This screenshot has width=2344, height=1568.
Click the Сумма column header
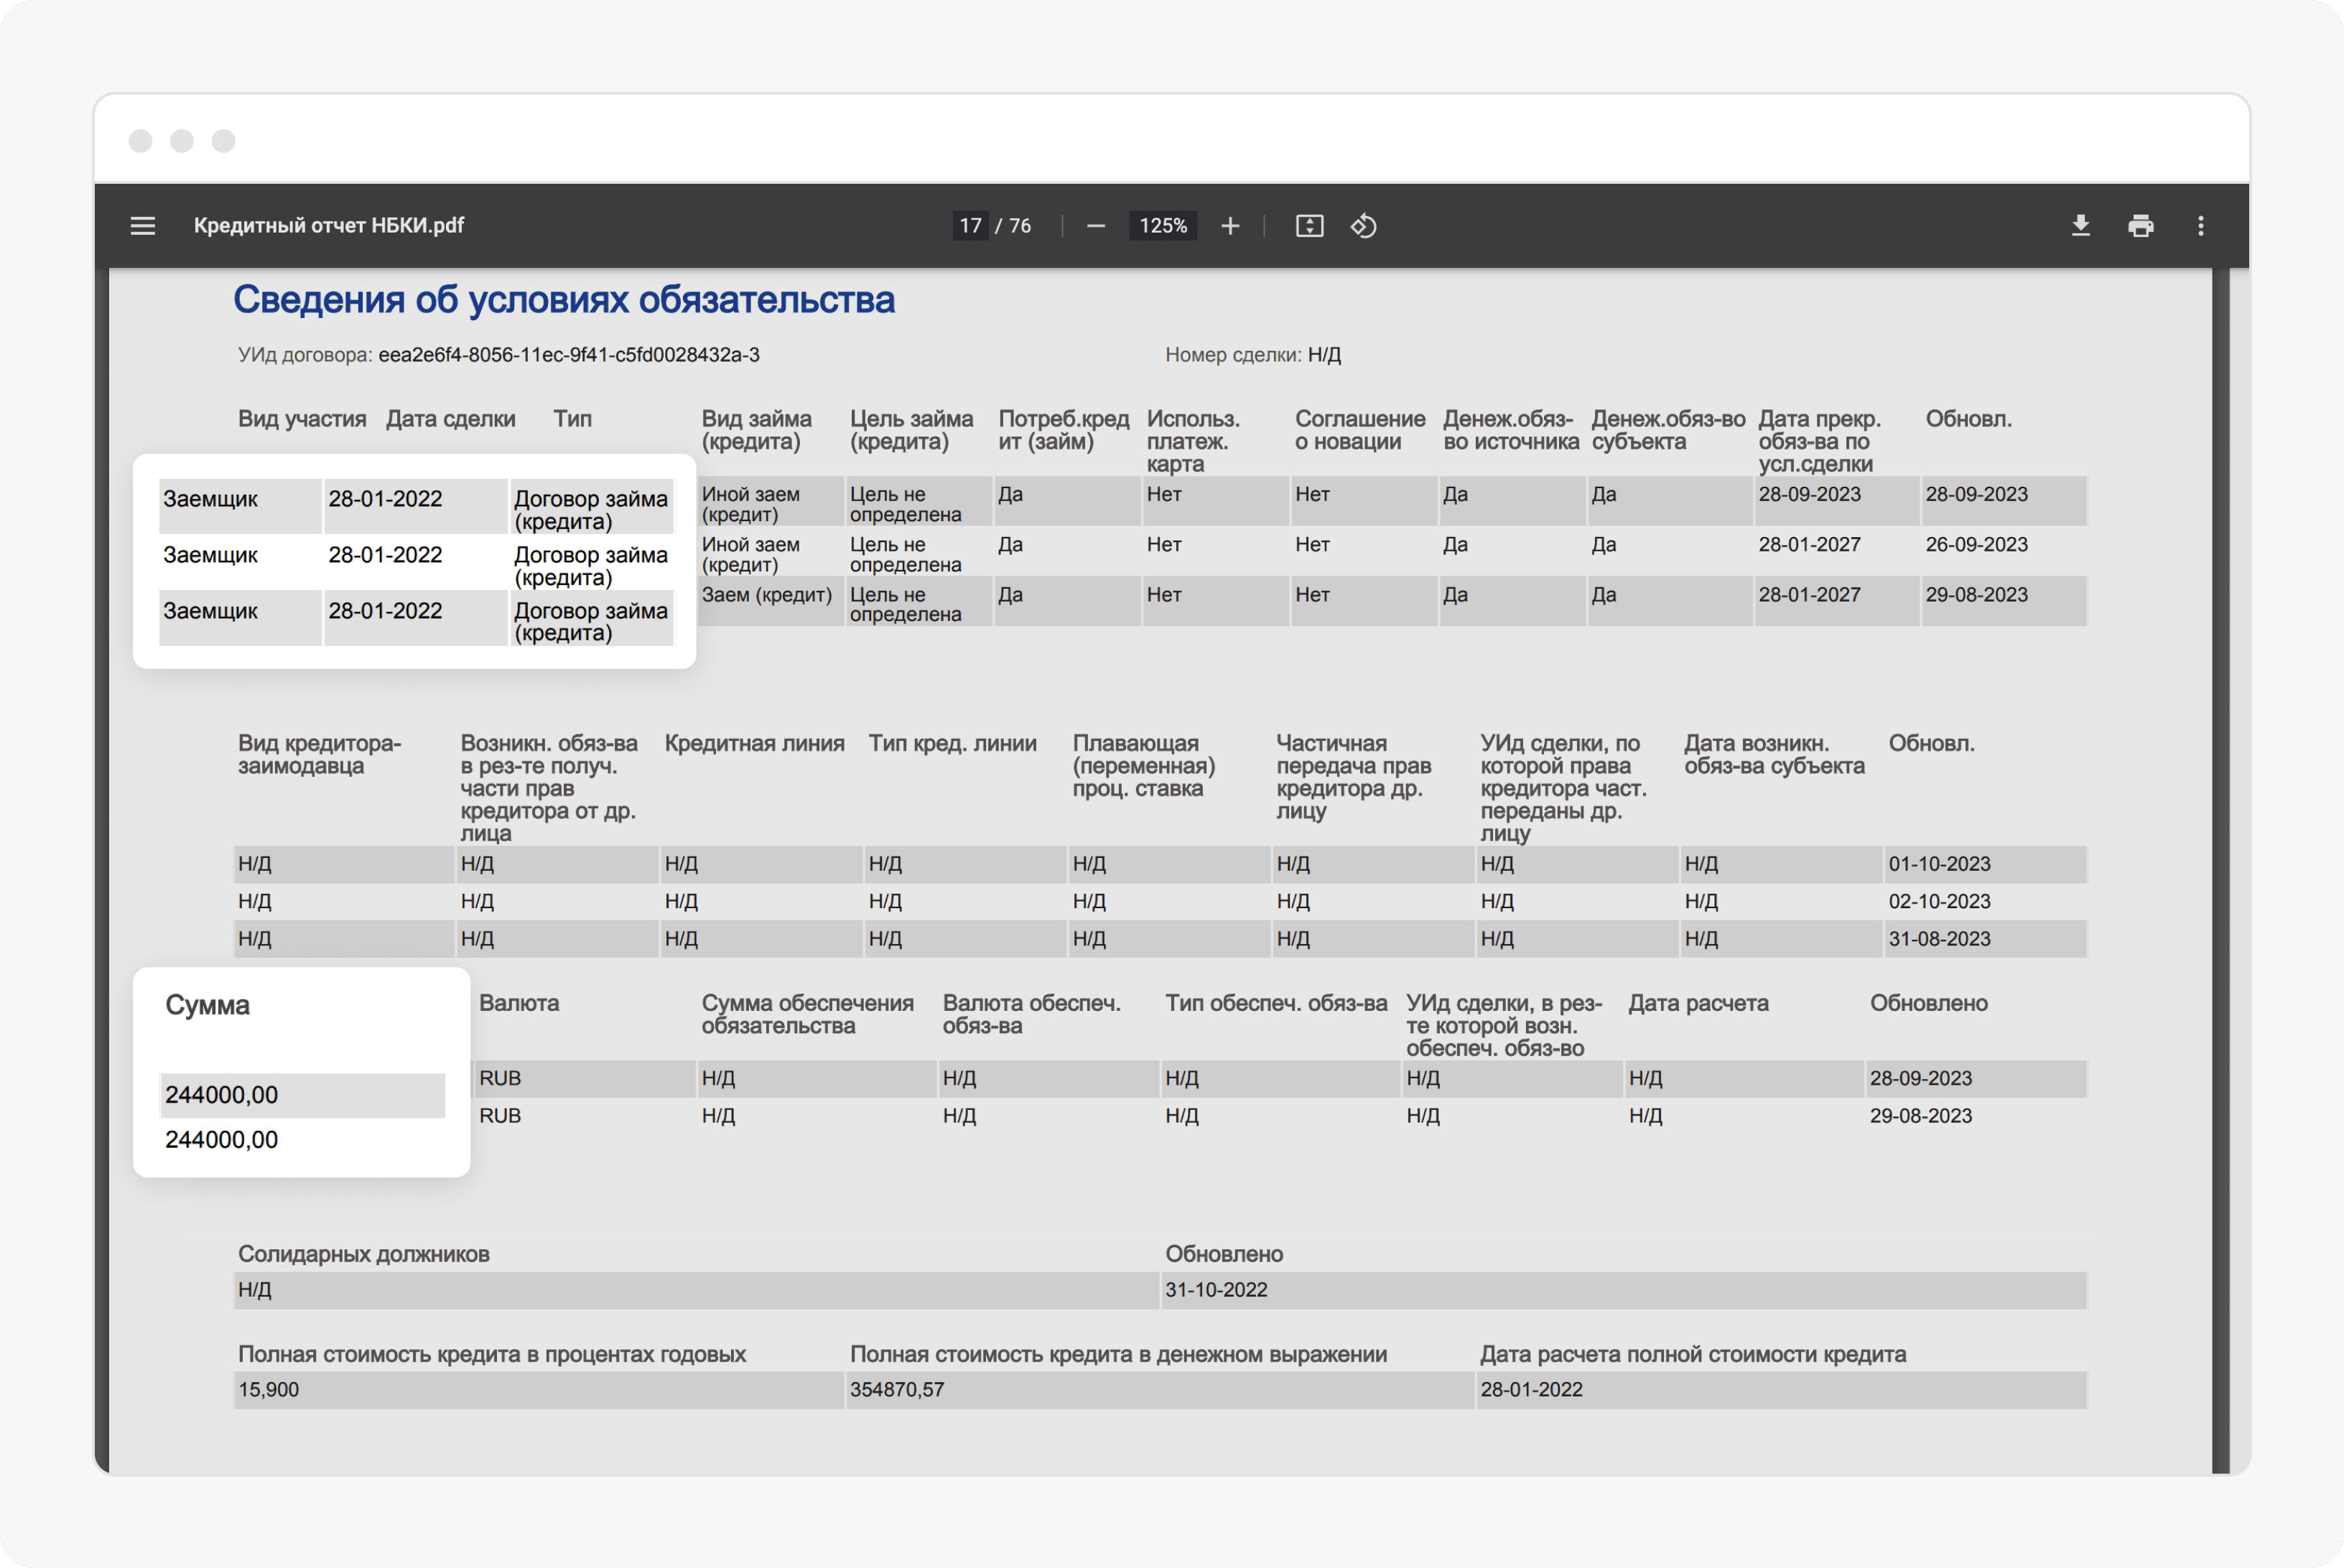[x=208, y=1006]
